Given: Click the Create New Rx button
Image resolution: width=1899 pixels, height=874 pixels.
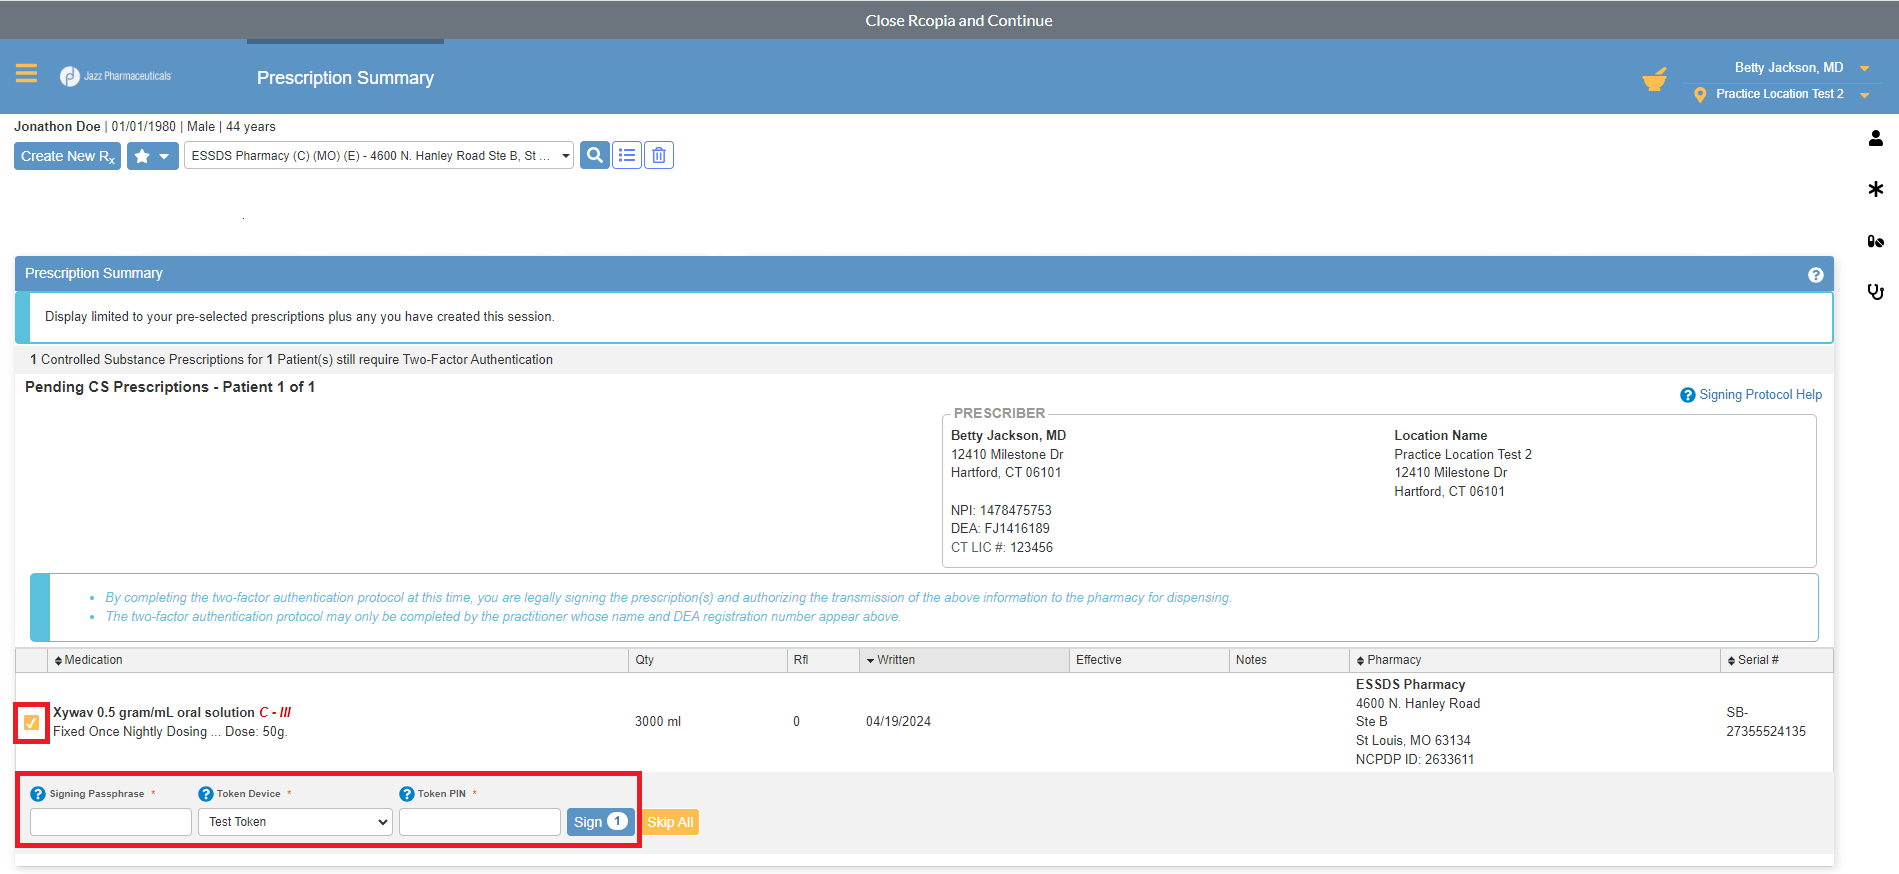Looking at the screenshot, I should [67, 156].
